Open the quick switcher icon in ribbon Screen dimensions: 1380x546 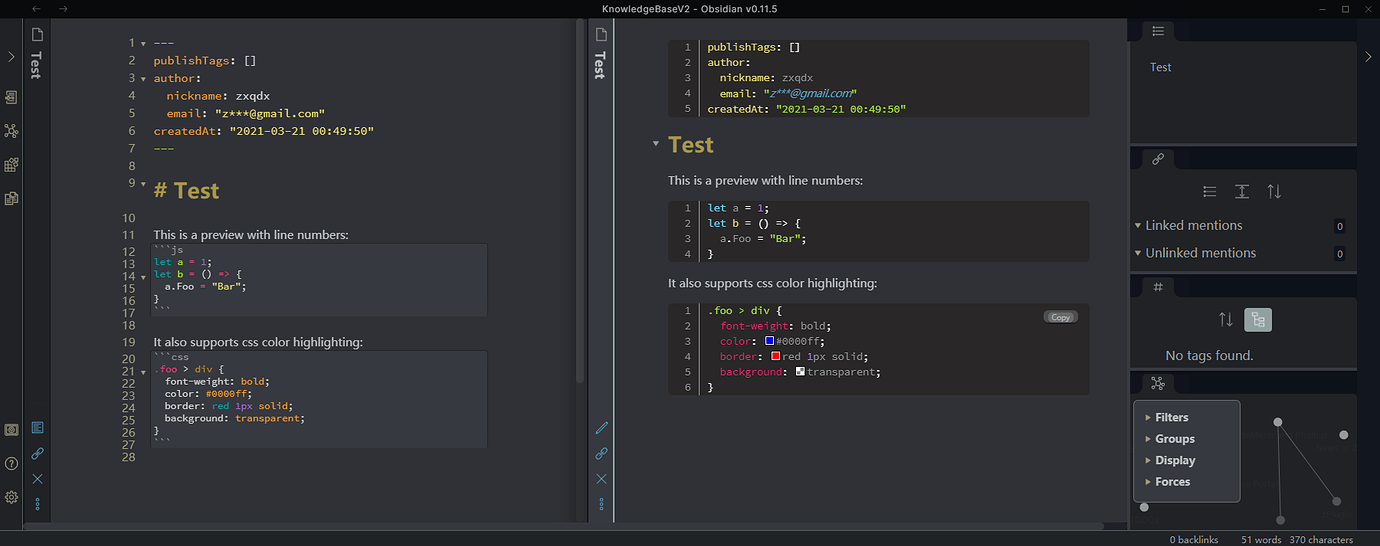click(x=11, y=97)
